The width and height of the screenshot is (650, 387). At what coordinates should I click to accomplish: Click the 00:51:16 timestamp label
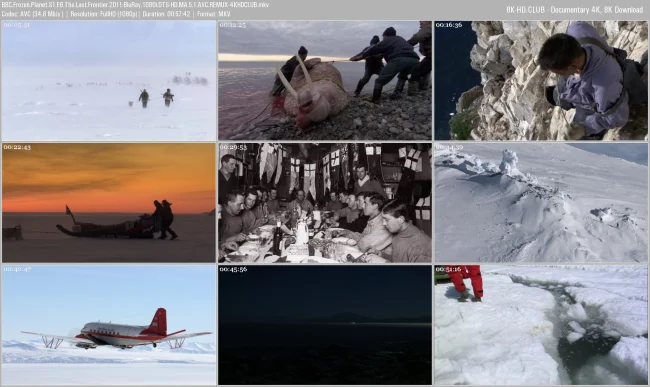pos(449,269)
